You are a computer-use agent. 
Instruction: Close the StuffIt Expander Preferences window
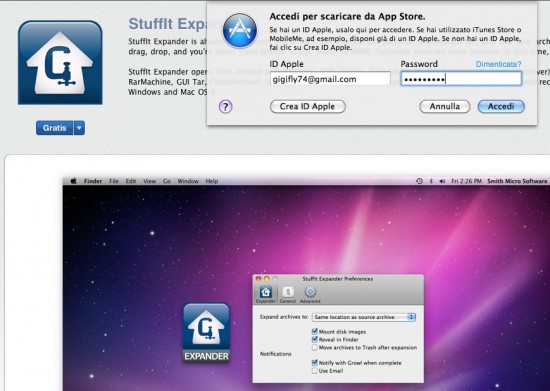click(259, 279)
